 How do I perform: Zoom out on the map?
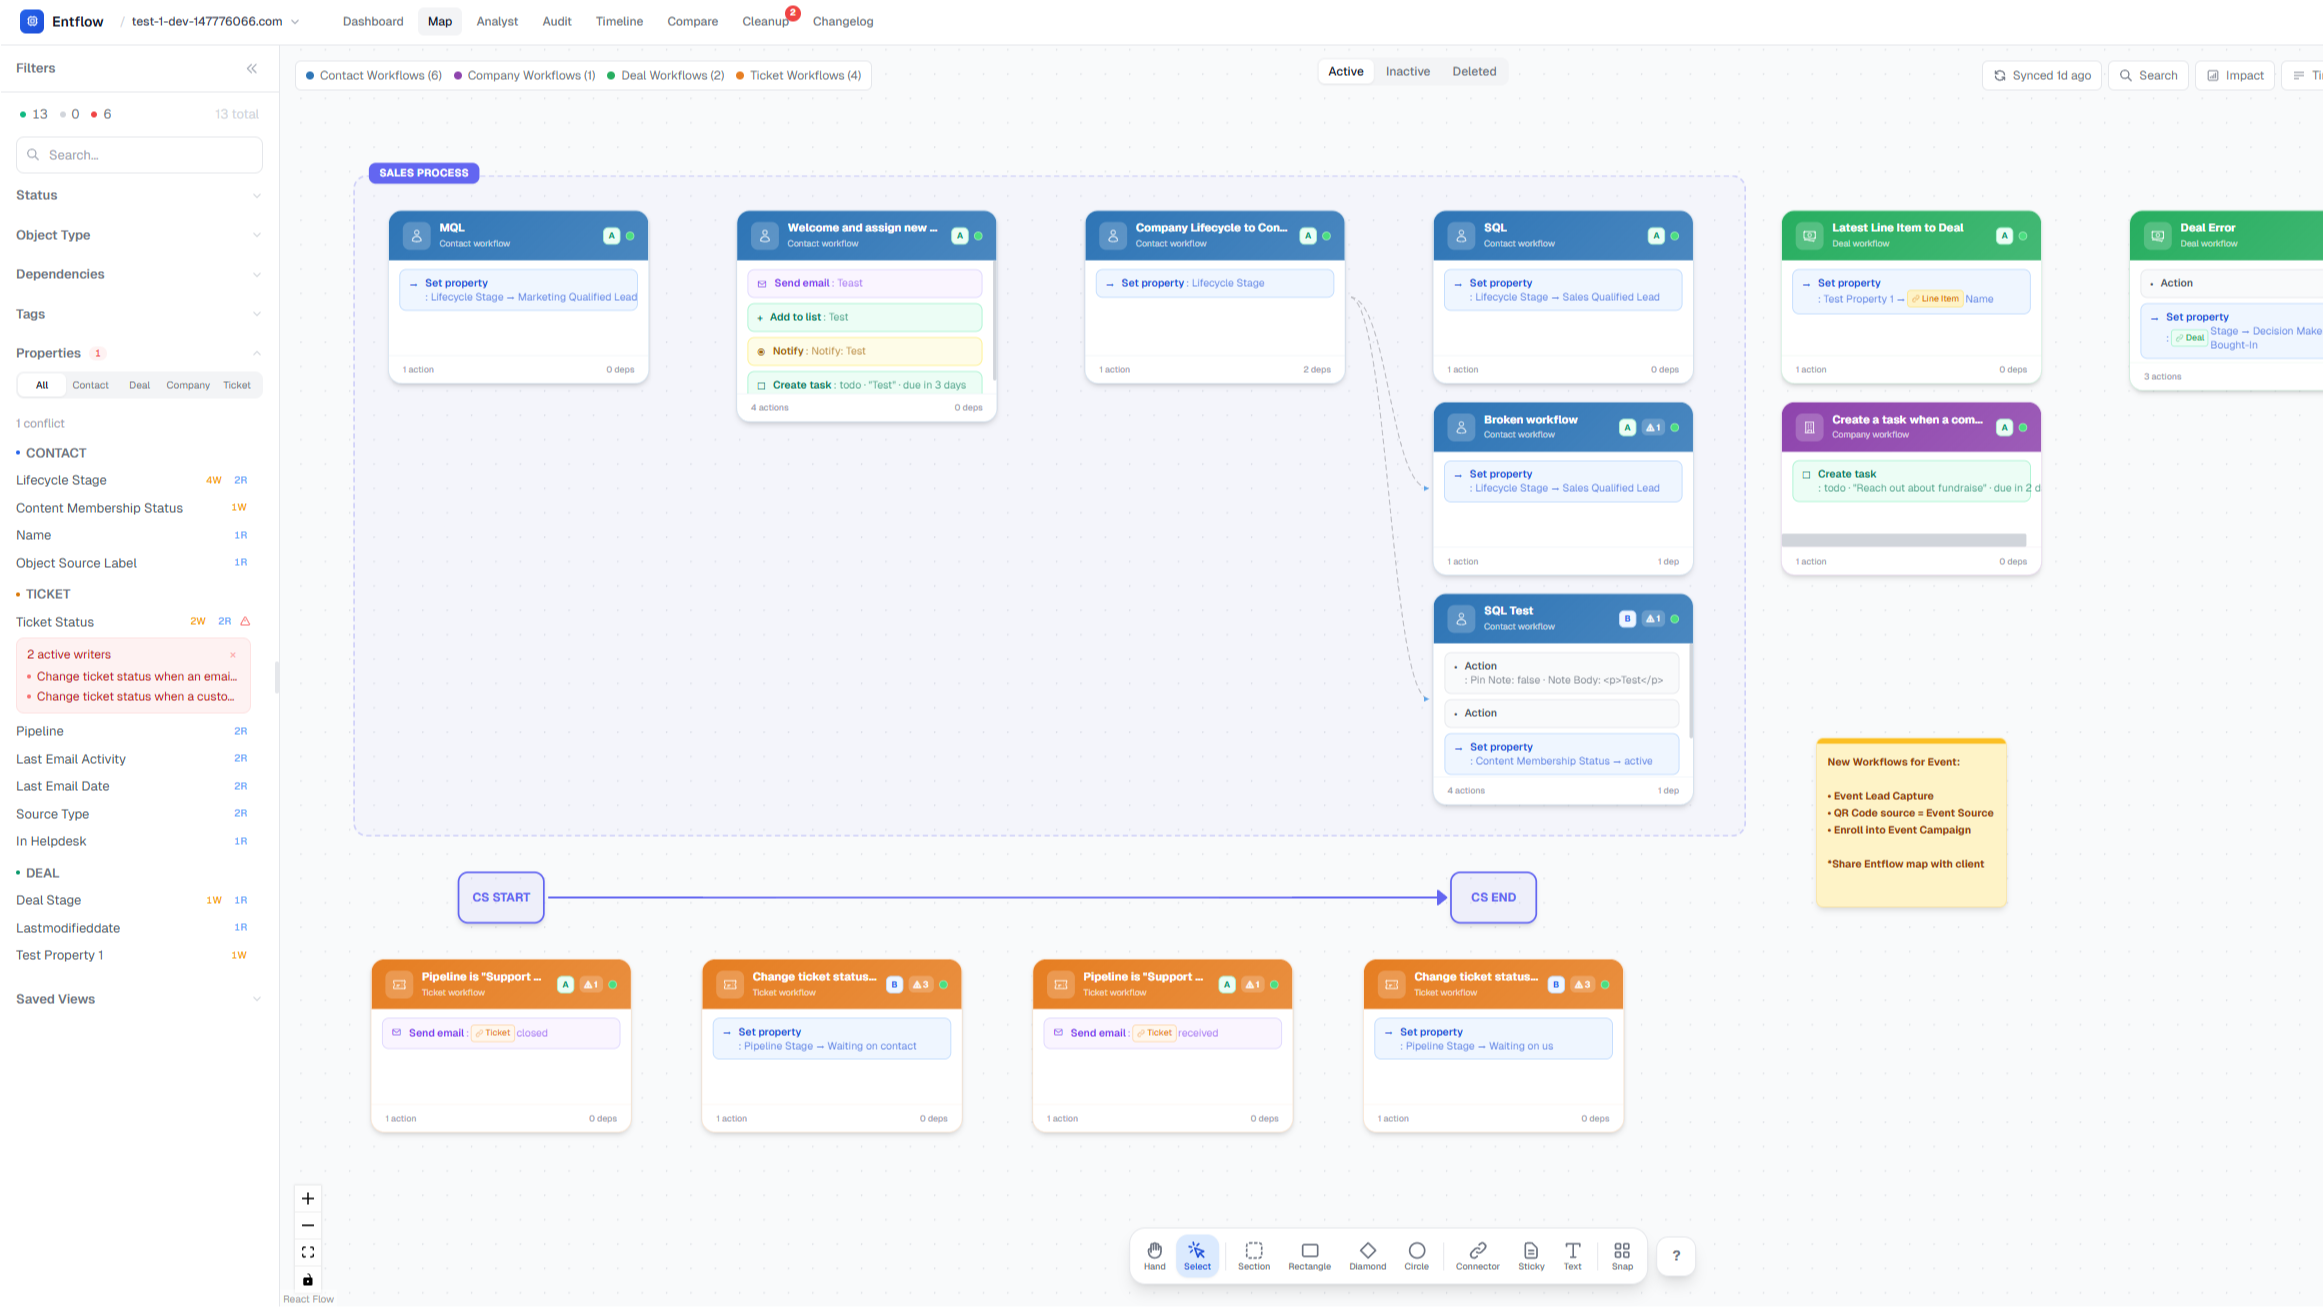308,1225
